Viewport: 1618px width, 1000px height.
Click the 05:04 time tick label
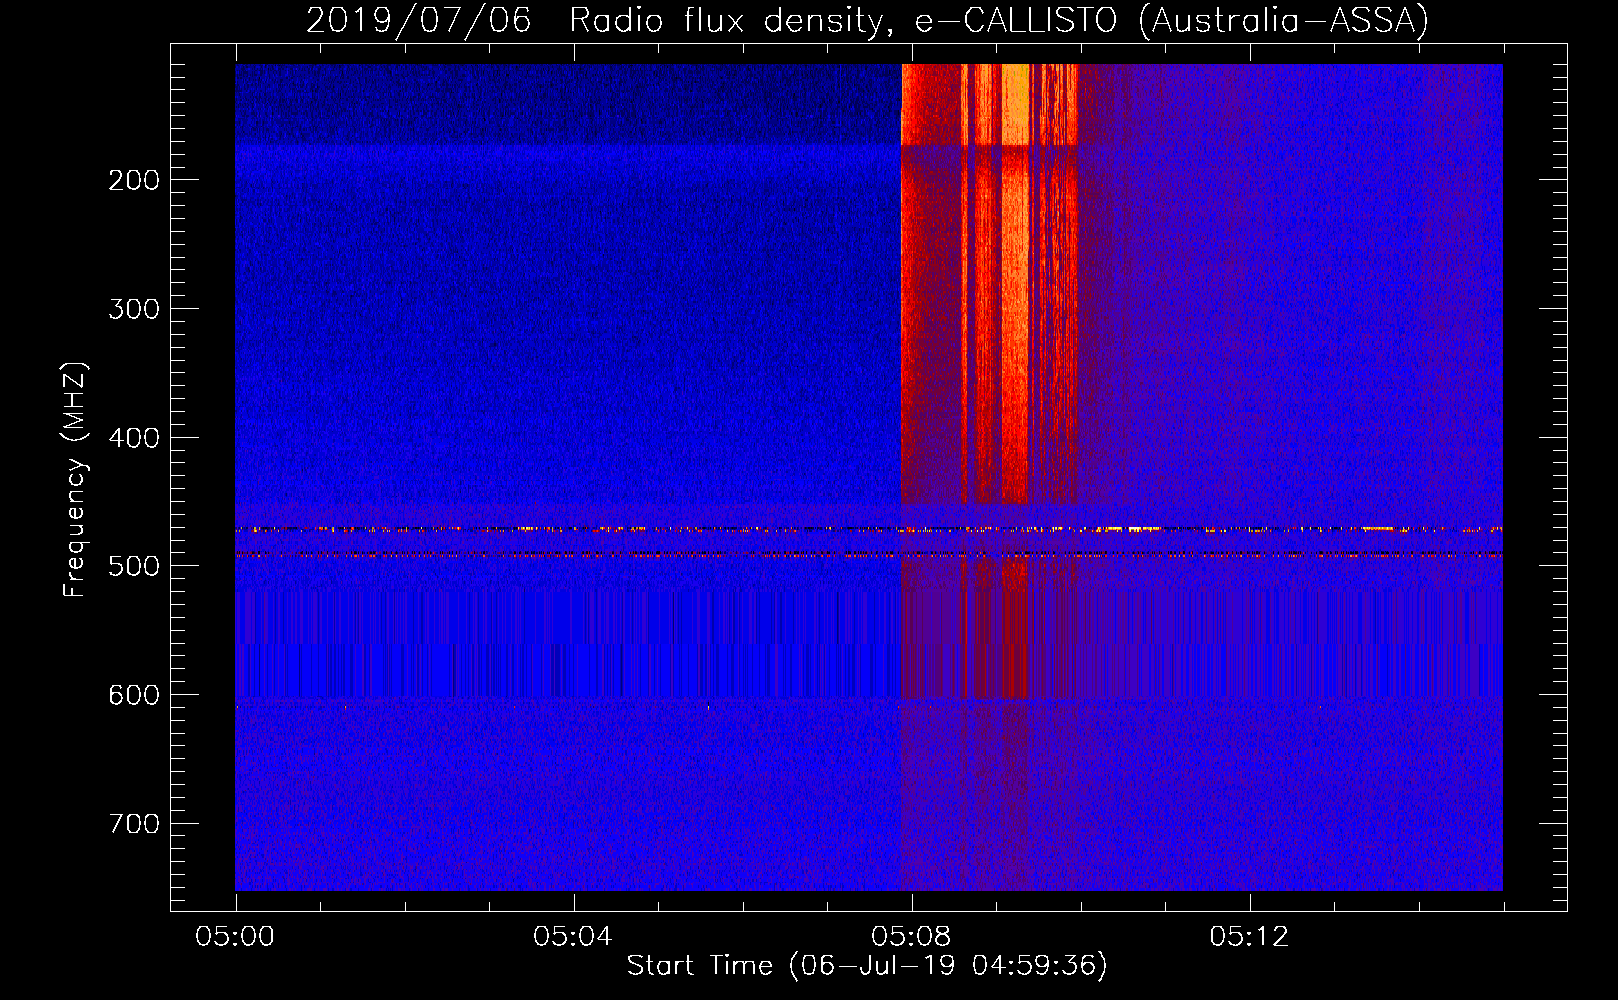coord(573,937)
